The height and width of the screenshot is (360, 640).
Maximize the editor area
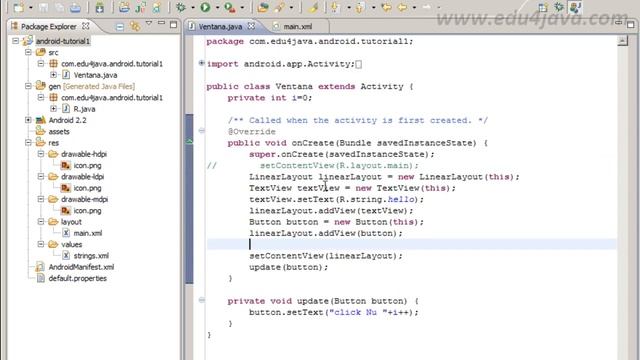coord(631,24)
